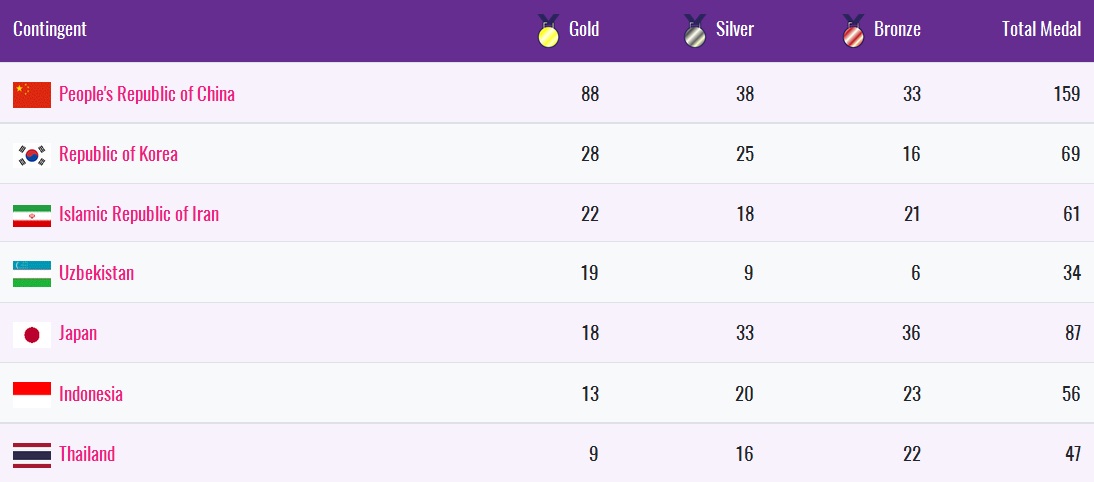Select China's total medal count 159
This screenshot has height=482, width=1094.
[1067, 94]
